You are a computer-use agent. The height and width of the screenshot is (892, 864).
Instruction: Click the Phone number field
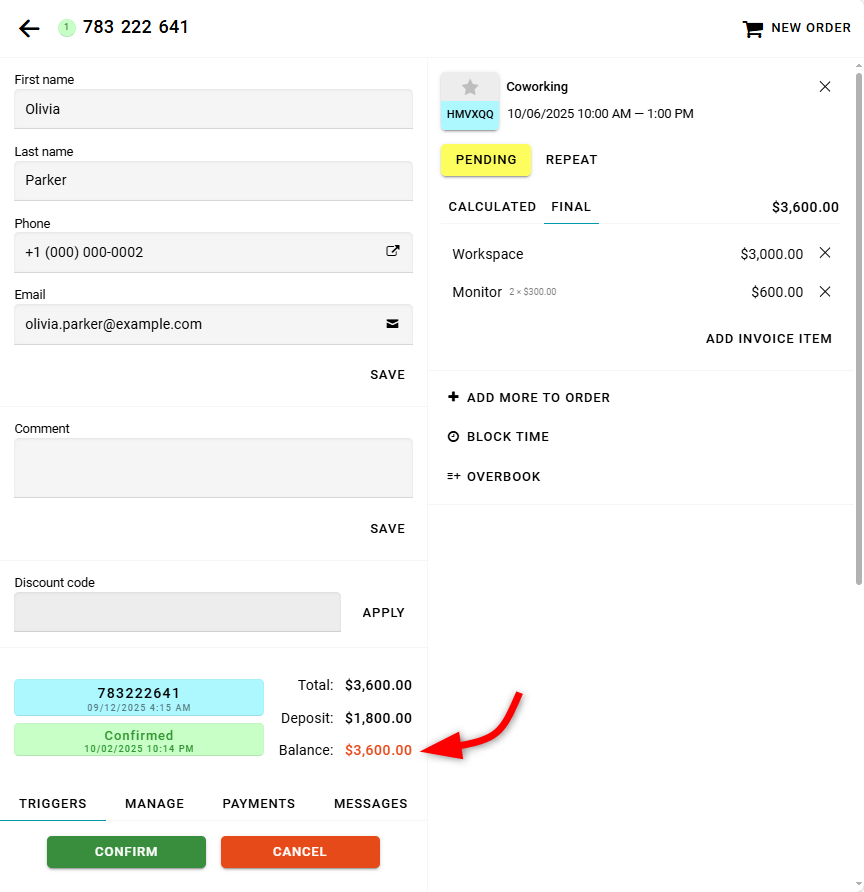(213, 253)
